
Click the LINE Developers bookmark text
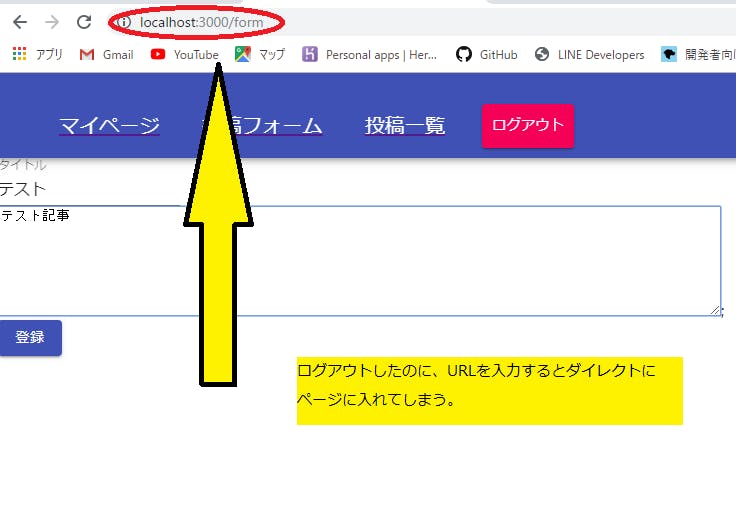point(601,55)
